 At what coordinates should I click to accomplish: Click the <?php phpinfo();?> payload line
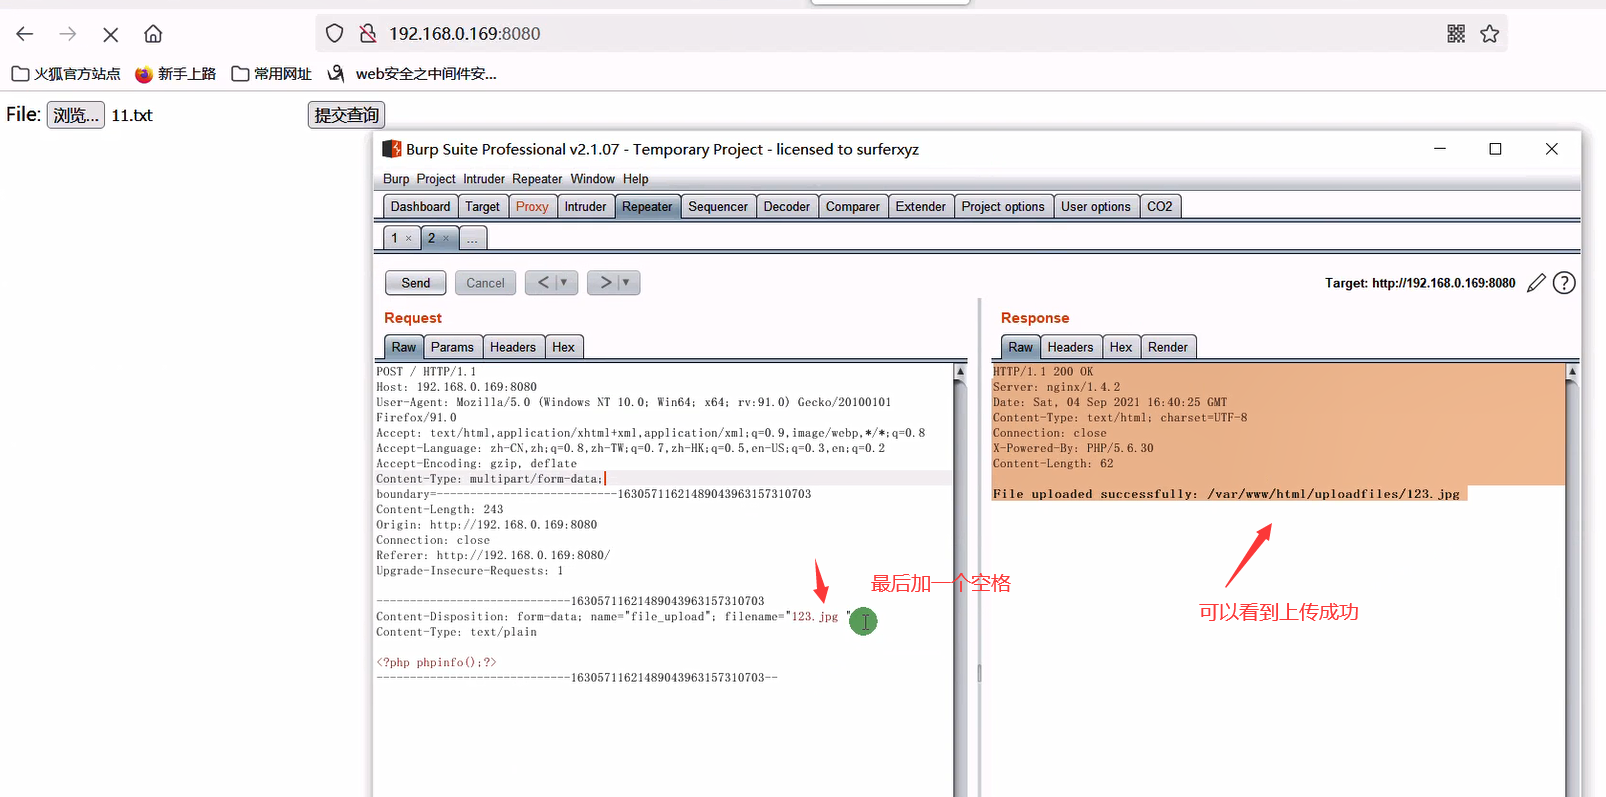point(436,663)
